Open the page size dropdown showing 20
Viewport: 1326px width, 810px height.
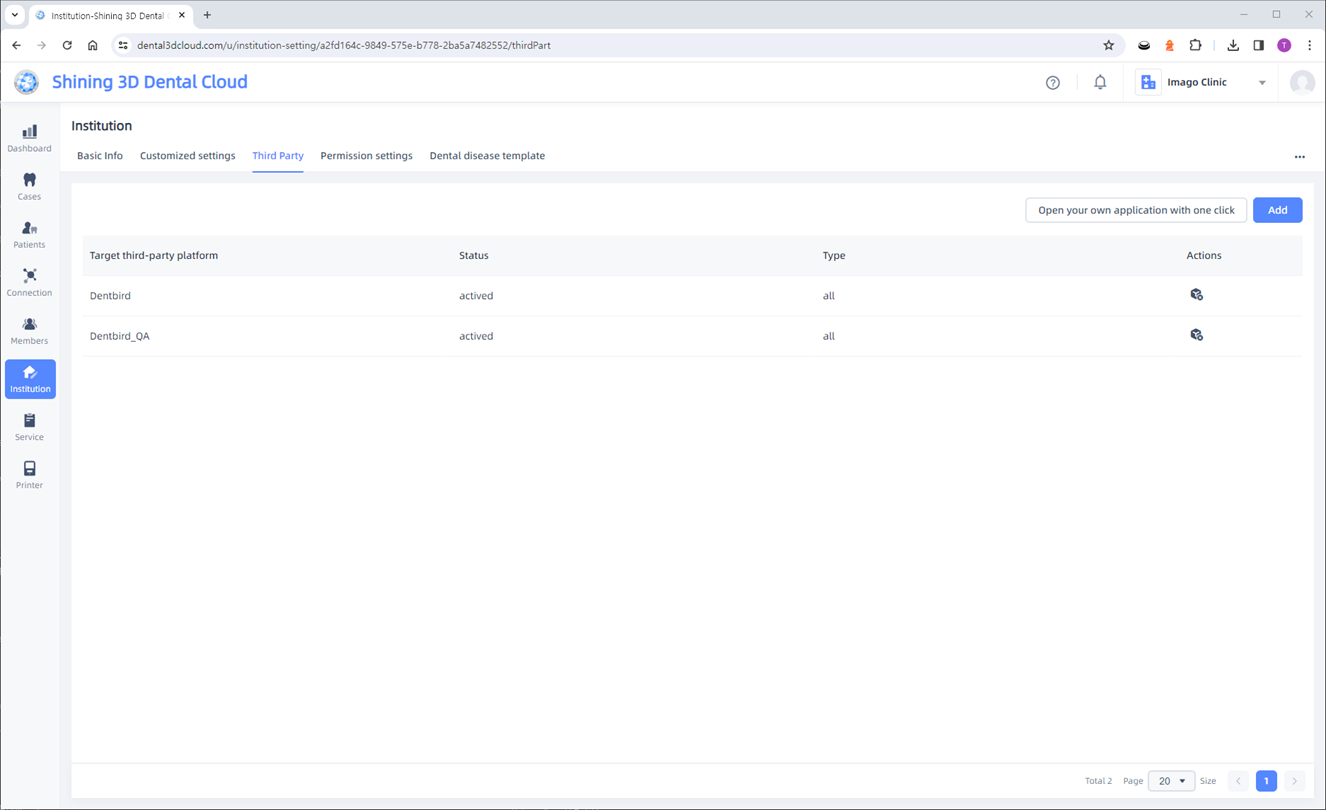point(1171,781)
